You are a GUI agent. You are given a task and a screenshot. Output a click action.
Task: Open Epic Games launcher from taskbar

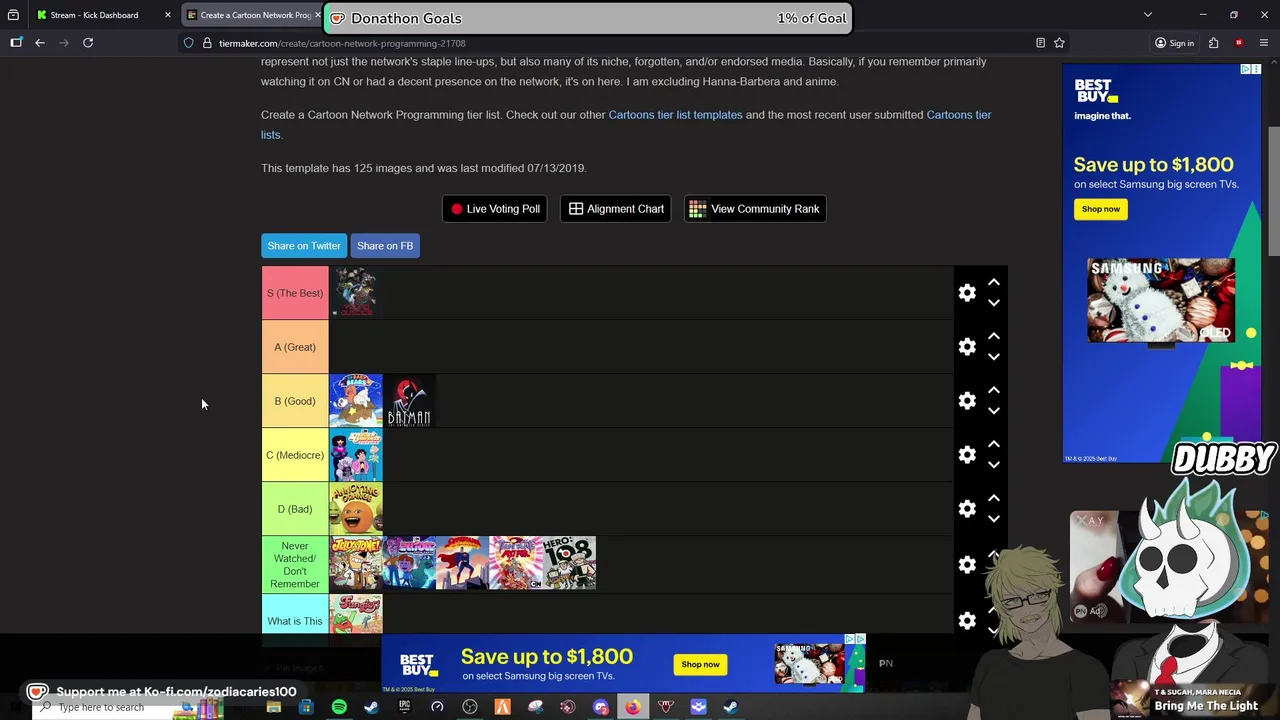tap(404, 707)
